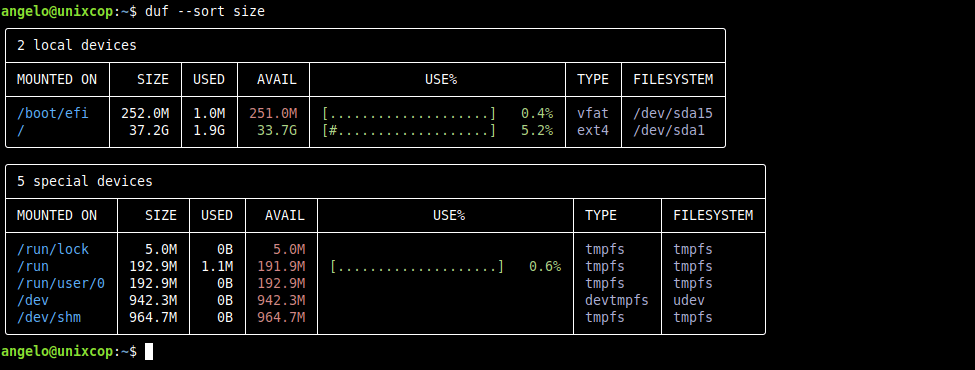Click the 964.7M value in the AVAIL column
This screenshot has height=370, width=975.
click(281, 317)
